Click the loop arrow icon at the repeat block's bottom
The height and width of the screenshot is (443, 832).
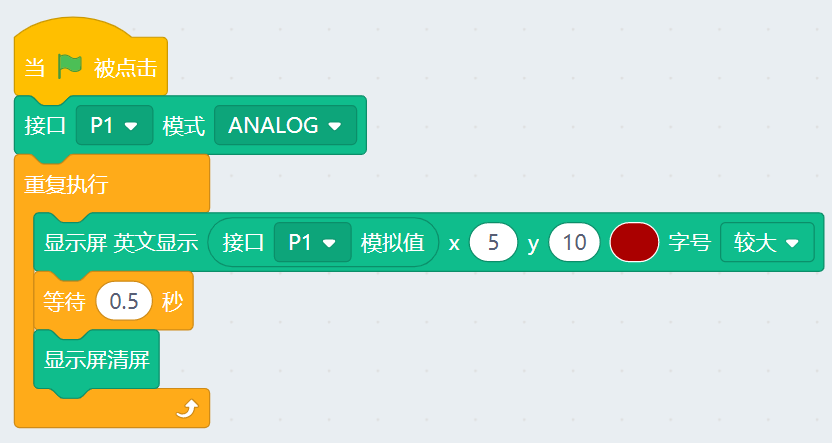coord(187,409)
